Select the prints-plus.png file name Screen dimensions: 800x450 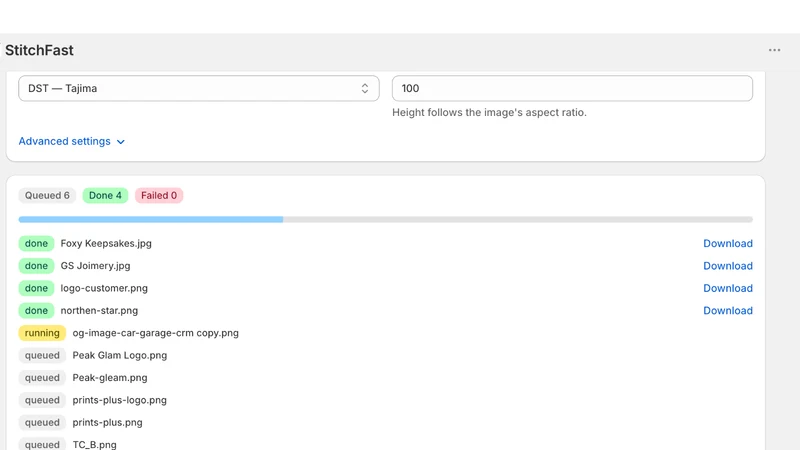coord(107,423)
